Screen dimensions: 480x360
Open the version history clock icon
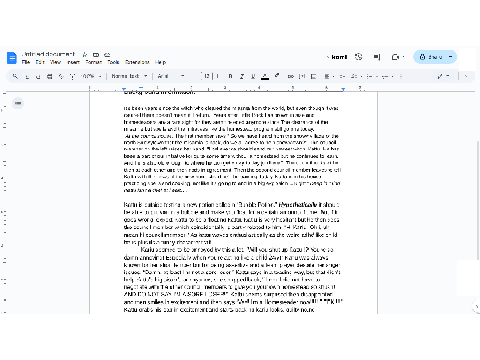tap(359, 57)
